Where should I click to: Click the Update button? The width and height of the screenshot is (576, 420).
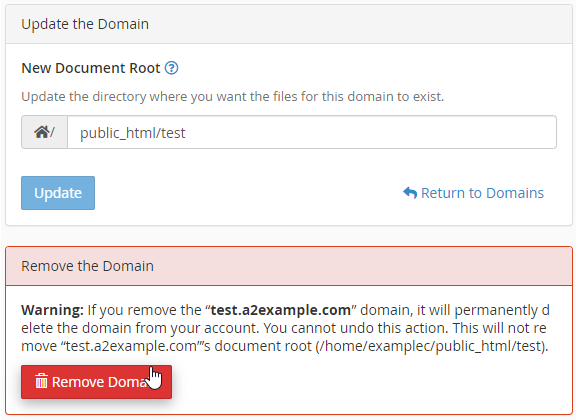tap(58, 193)
